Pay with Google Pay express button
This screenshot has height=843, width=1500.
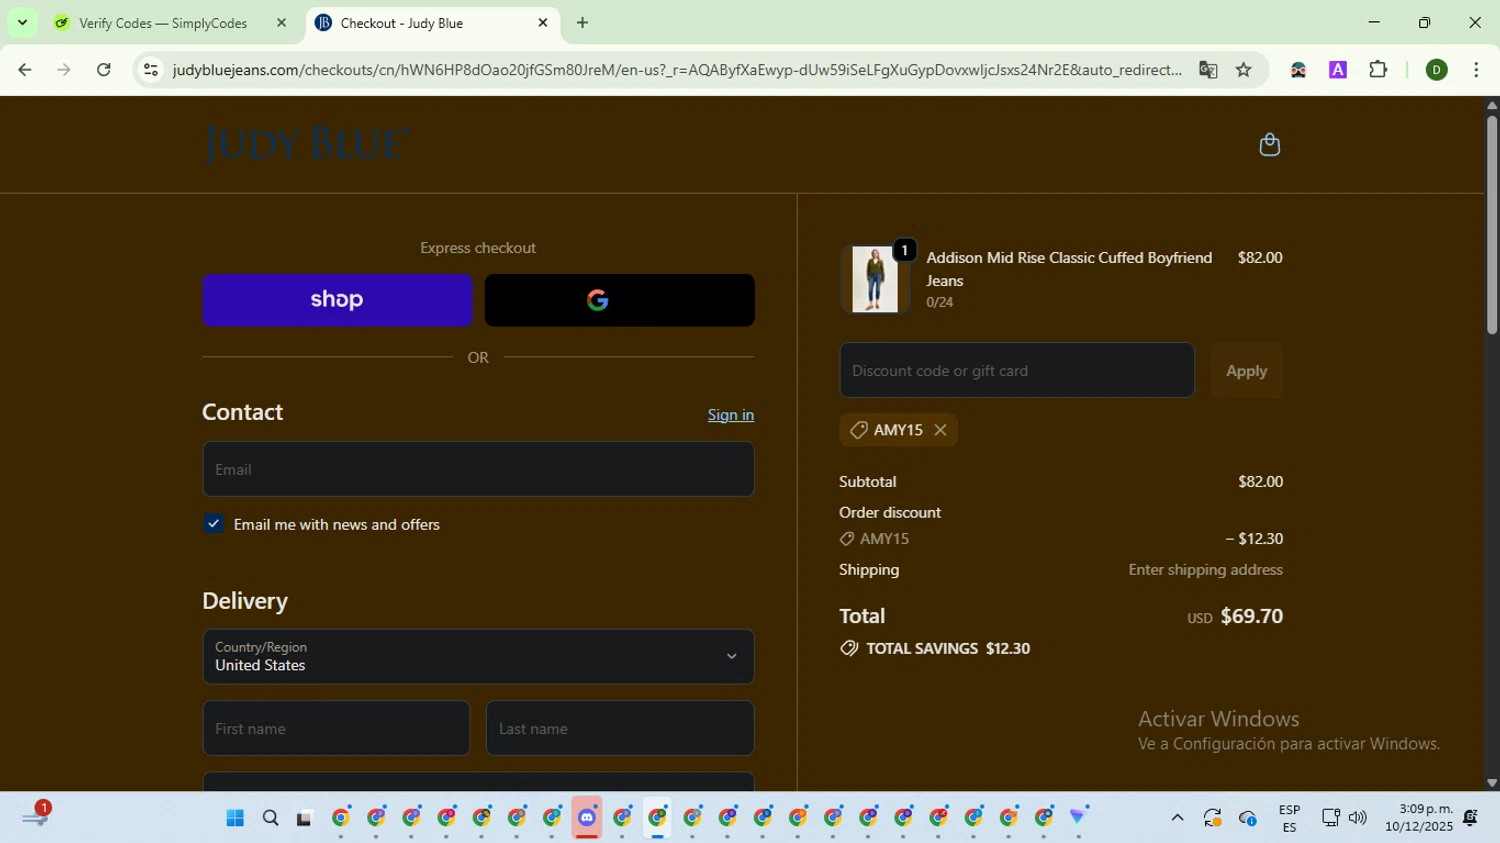point(619,300)
